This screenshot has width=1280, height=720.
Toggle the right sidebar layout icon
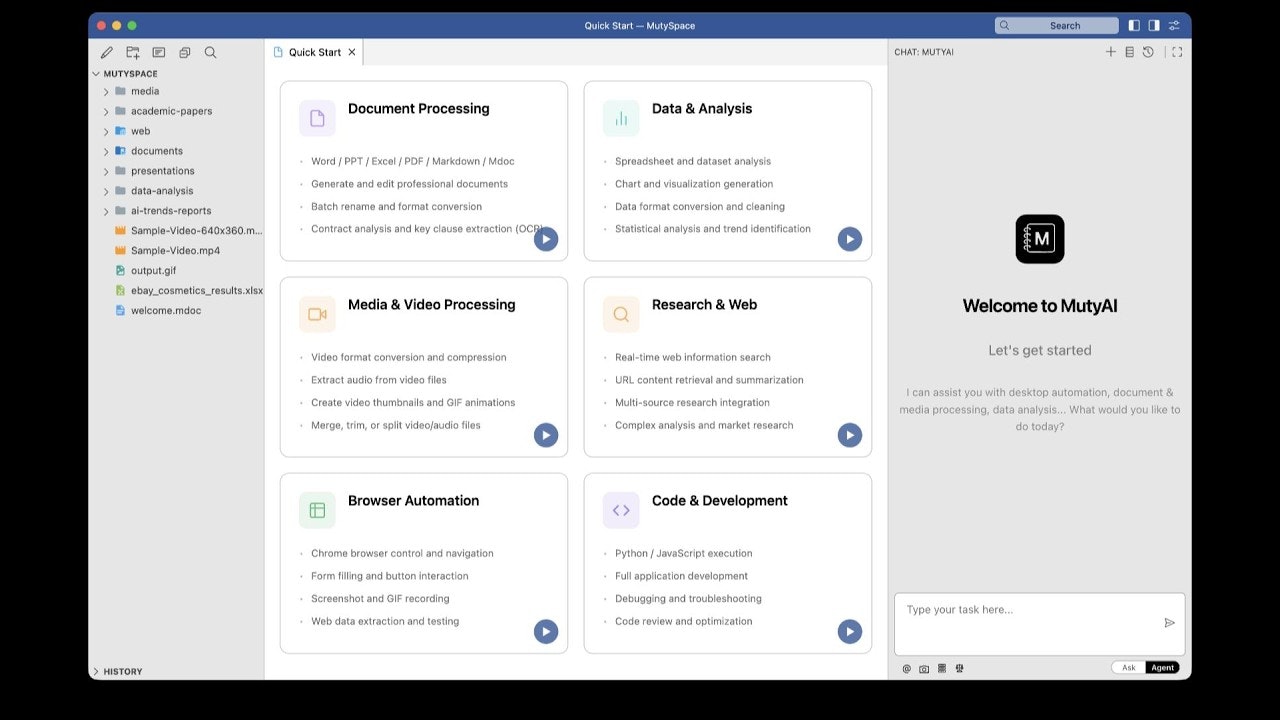[x=1154, y=25]
